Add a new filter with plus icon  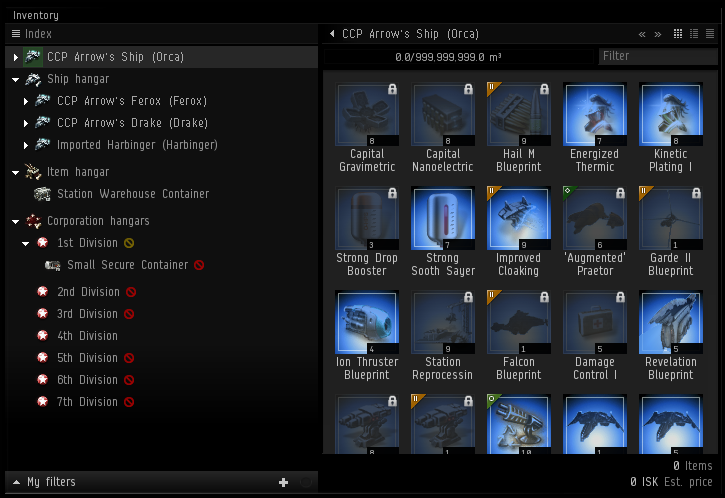[x=283, y=482]
